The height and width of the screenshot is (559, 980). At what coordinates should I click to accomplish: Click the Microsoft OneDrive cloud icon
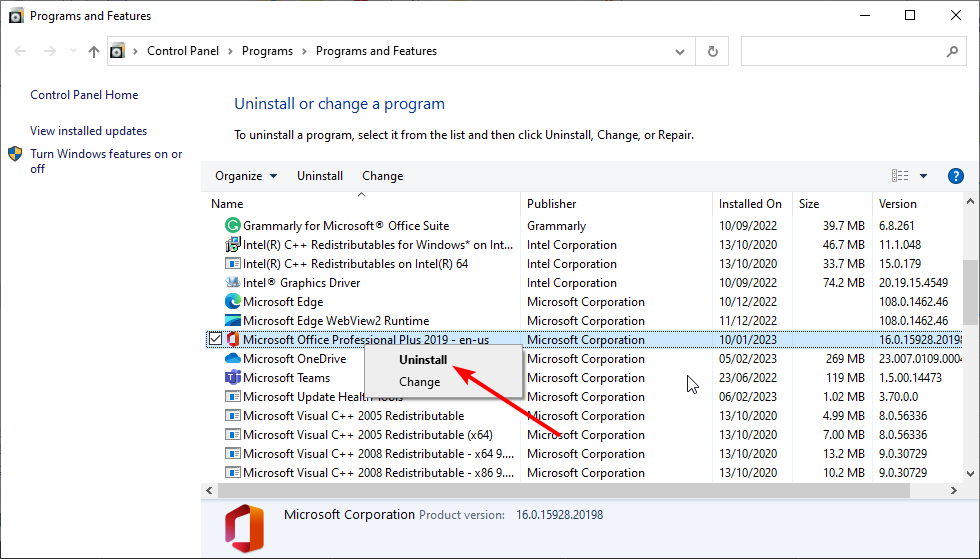232,358
